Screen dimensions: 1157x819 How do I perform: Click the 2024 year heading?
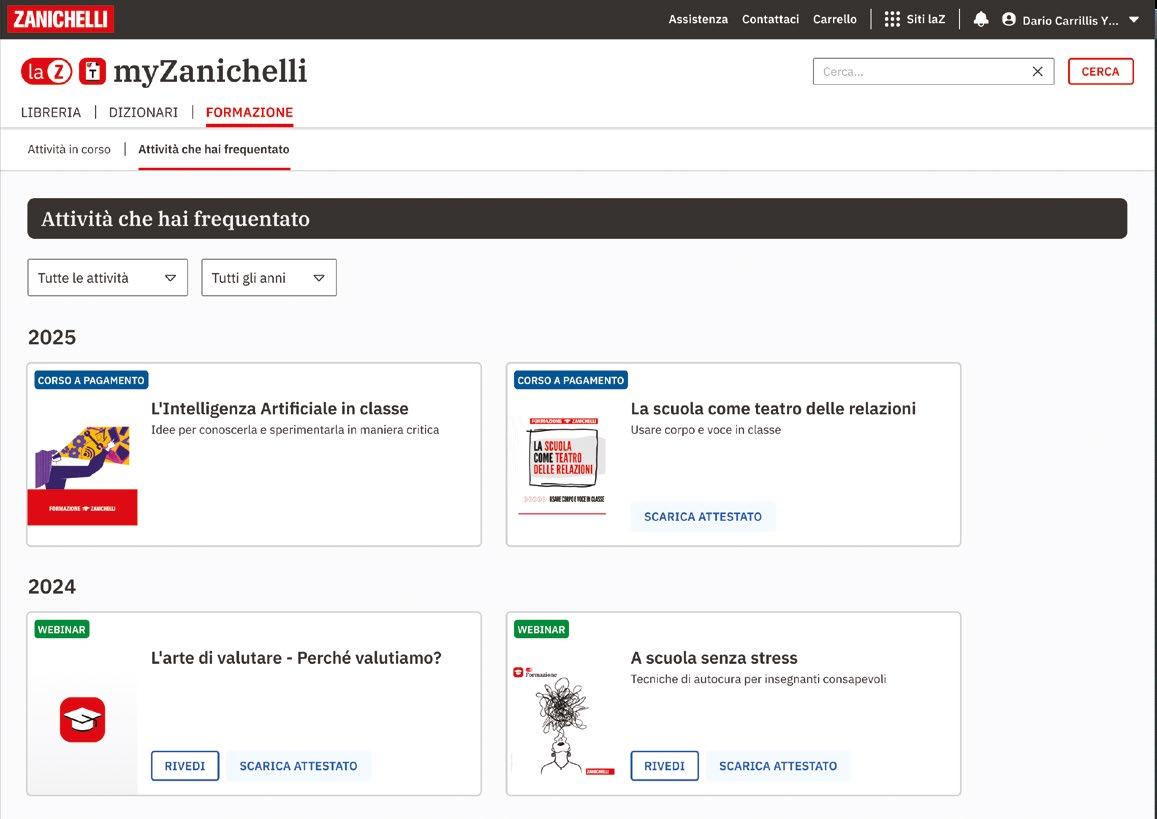point(52,587)
